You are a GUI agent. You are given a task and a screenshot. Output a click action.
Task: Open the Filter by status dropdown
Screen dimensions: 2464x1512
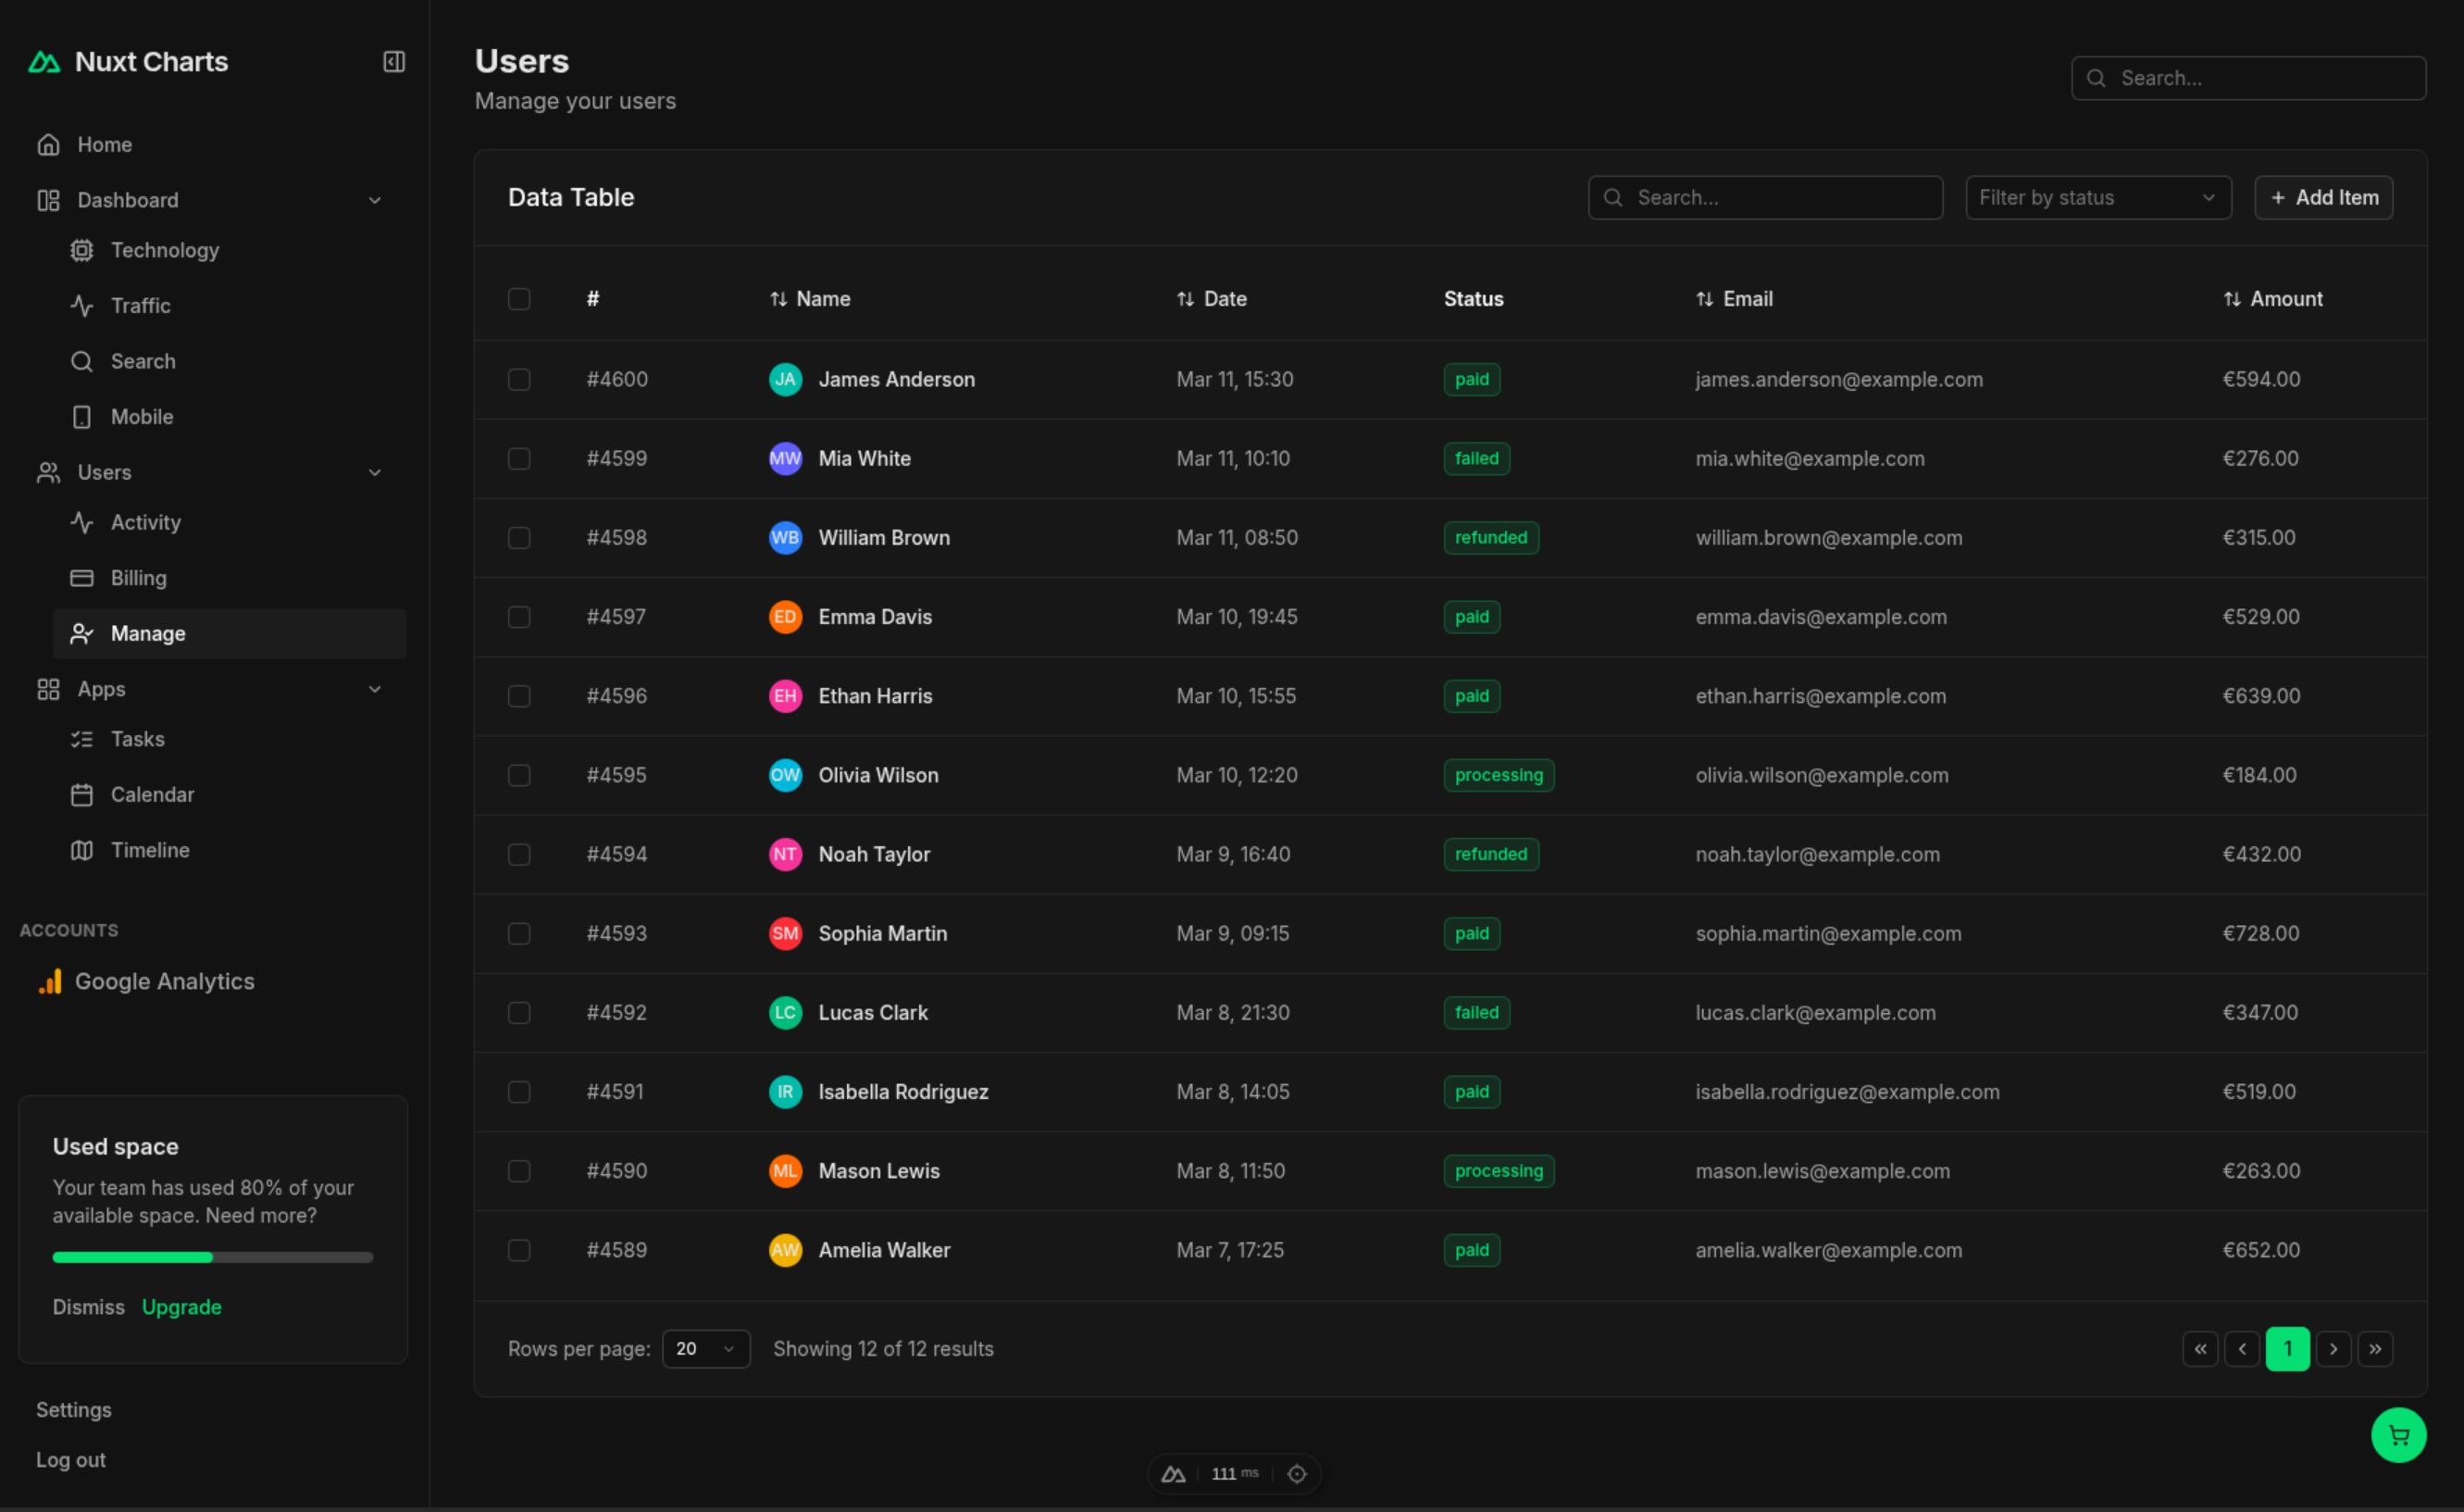[x=2098, y=198]
